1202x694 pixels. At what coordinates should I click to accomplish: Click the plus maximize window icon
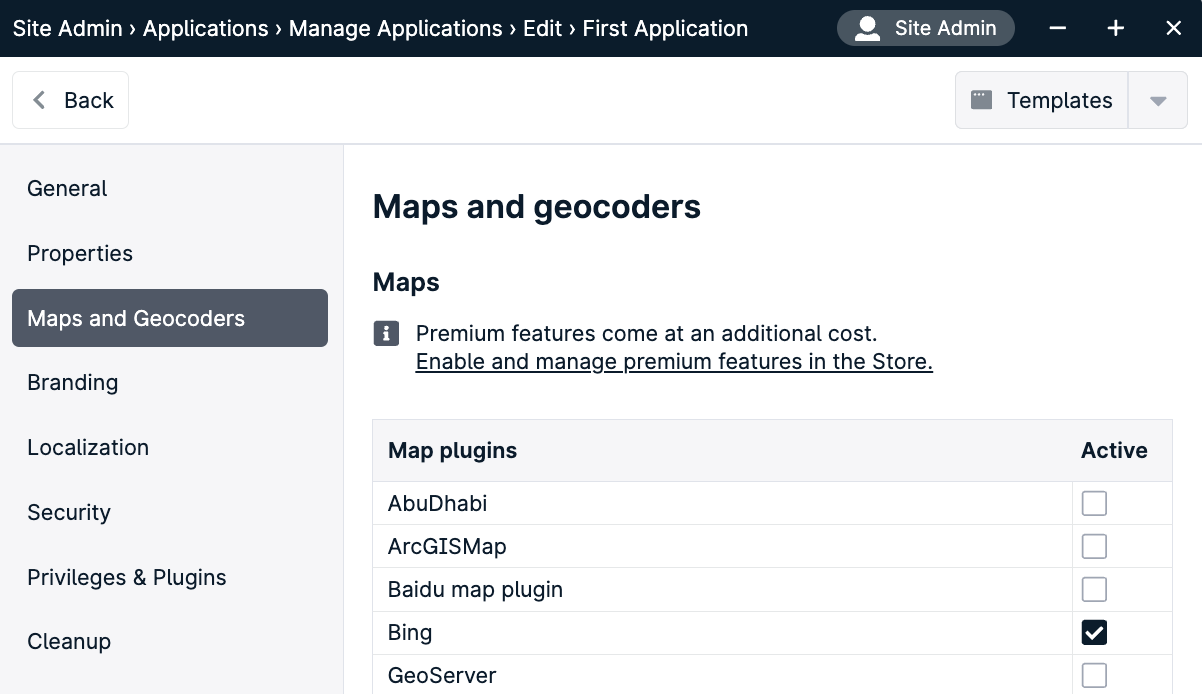tap(1116, 28)
